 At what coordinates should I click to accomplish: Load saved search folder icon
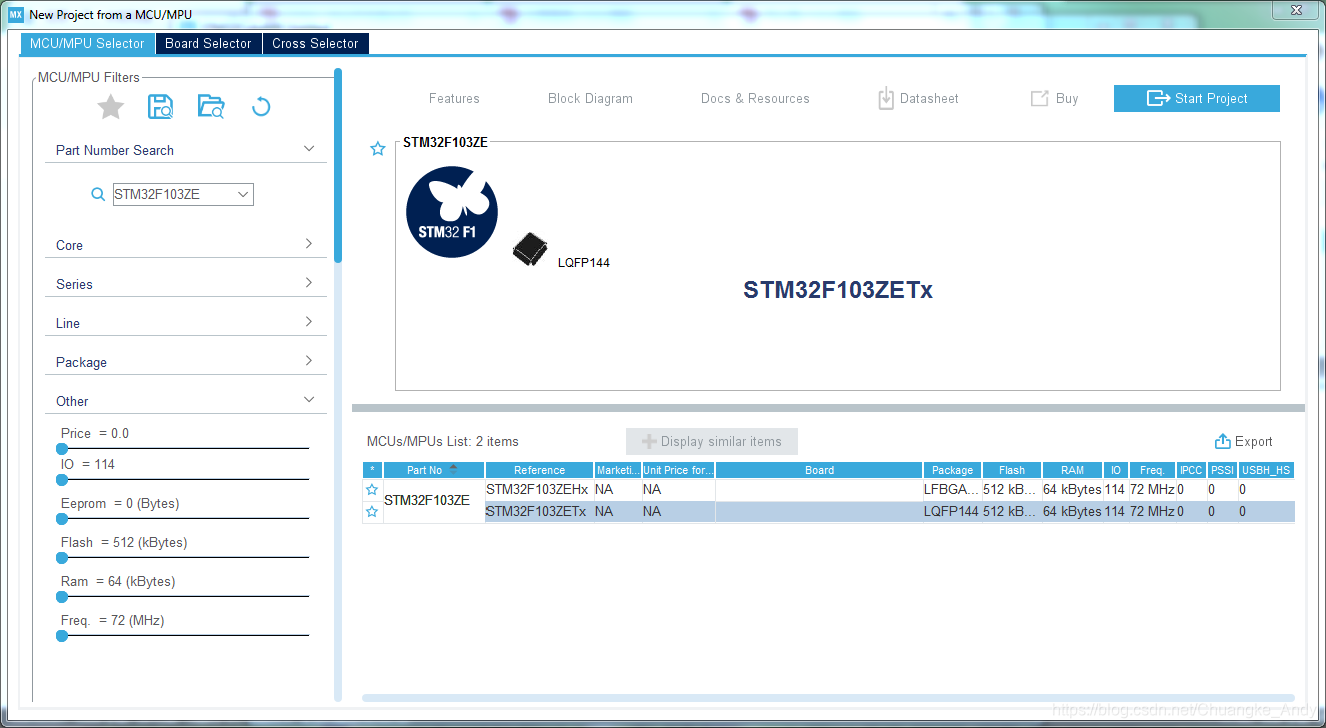coord(211,106)
